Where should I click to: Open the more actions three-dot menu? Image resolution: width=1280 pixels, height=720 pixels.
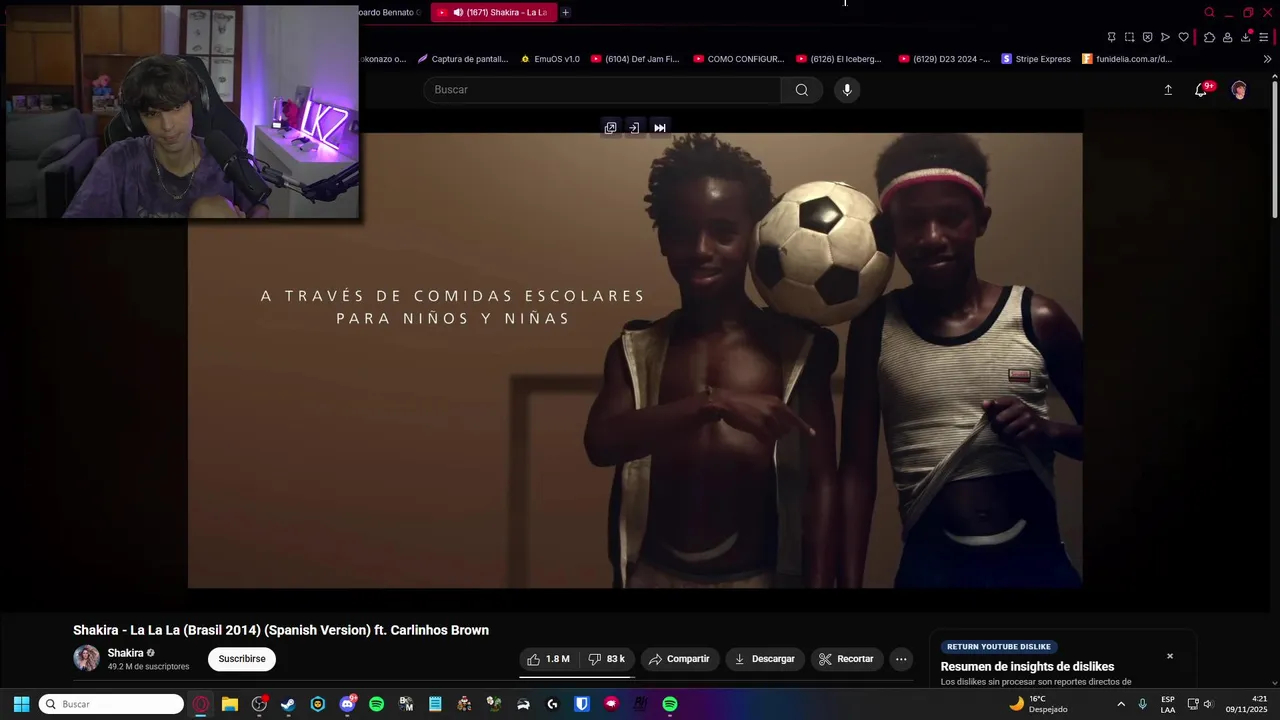click(901, 659)
